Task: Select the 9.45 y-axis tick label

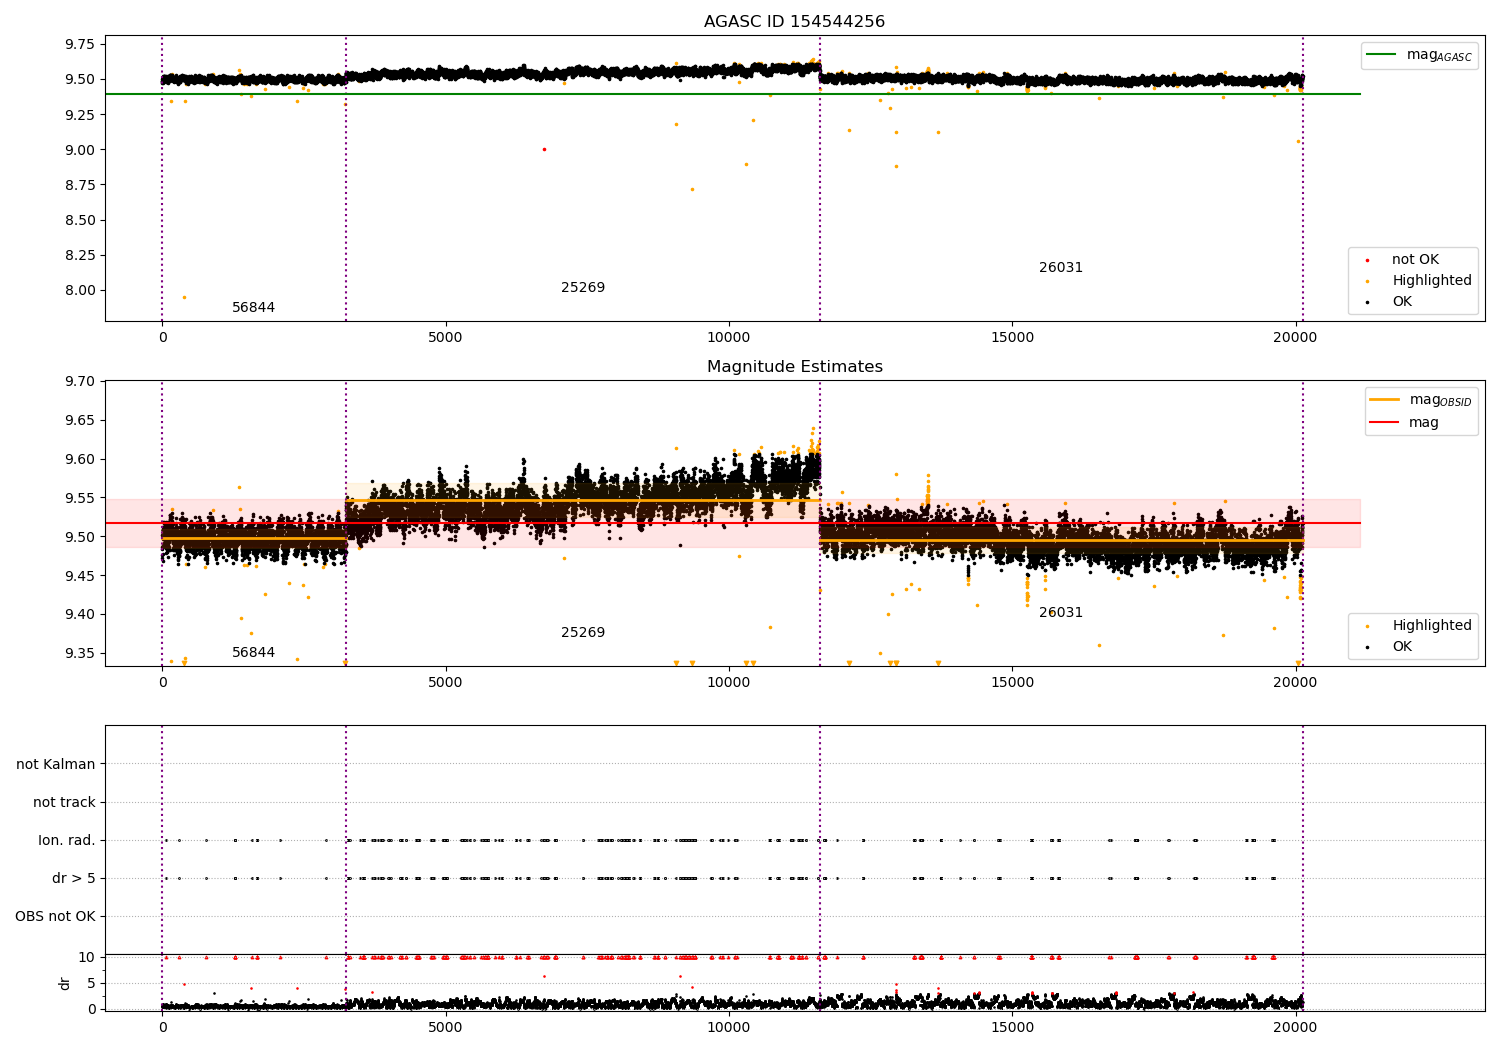Action: click(x=79, y=576)
